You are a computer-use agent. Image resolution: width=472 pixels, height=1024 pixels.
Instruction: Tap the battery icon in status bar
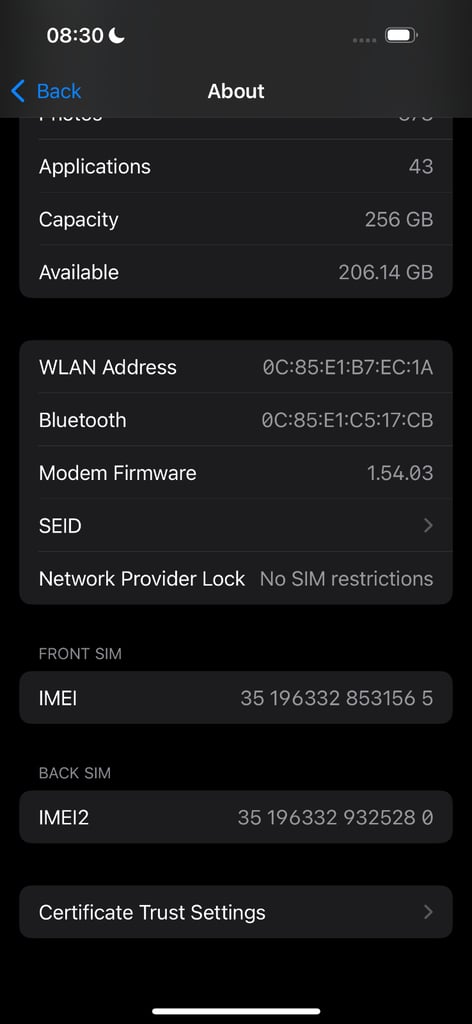pyautogui.click(x=401, y=35)
